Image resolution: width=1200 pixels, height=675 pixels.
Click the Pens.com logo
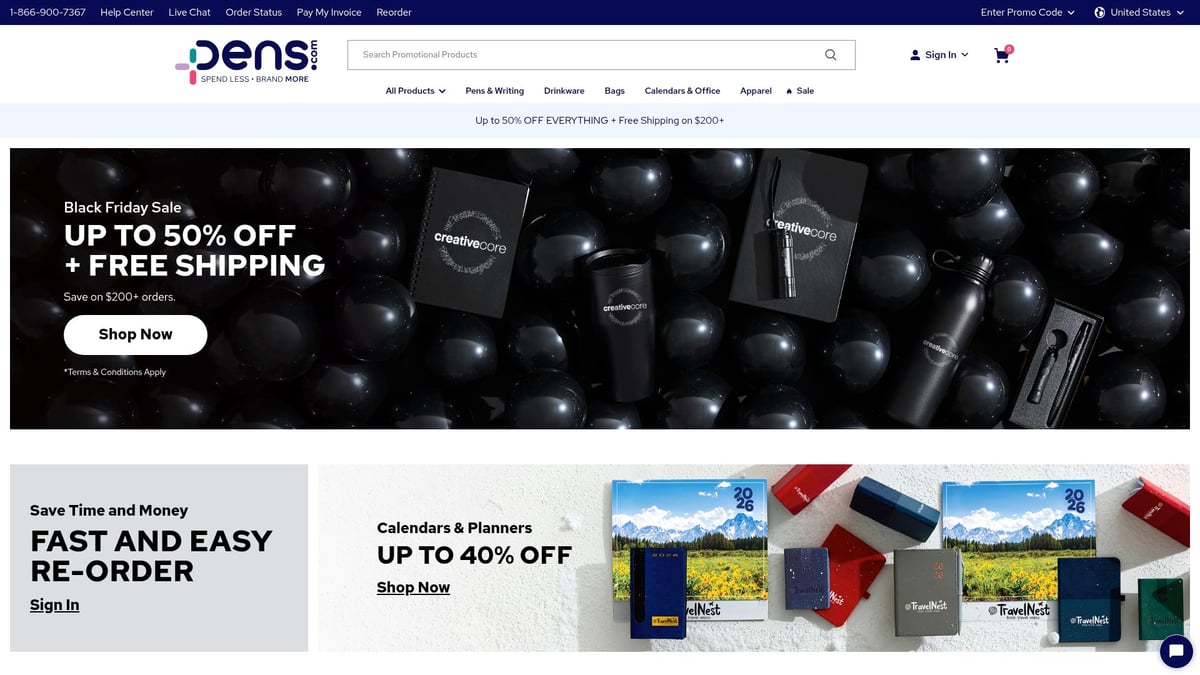click(x=247, y=61)
